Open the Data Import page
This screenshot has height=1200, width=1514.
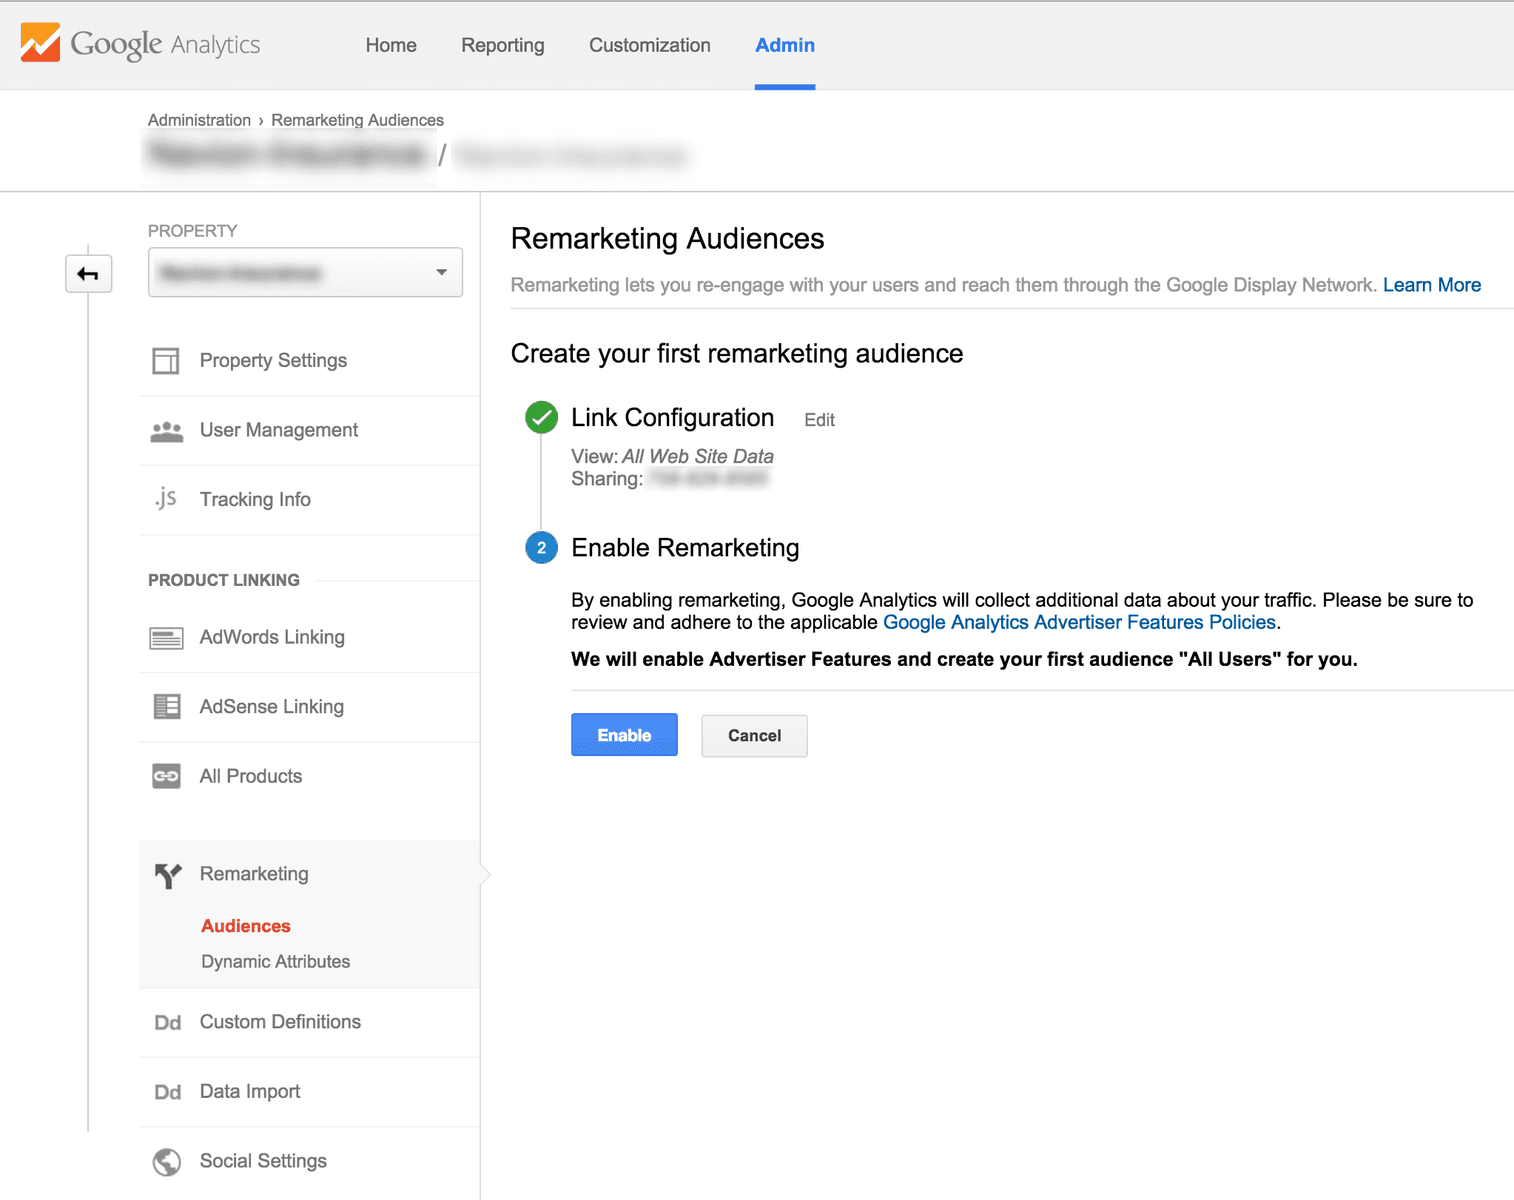point(250,1092)
